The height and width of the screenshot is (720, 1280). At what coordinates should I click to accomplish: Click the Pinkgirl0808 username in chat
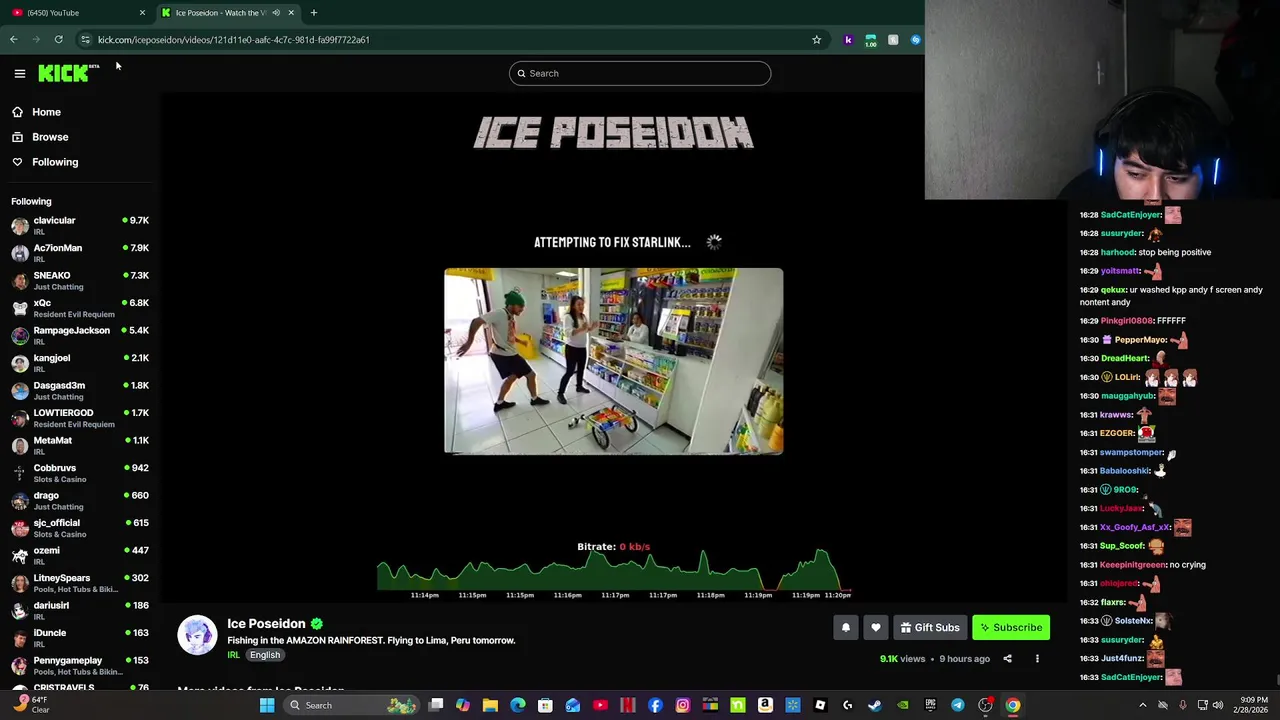tap(1127, 321)
